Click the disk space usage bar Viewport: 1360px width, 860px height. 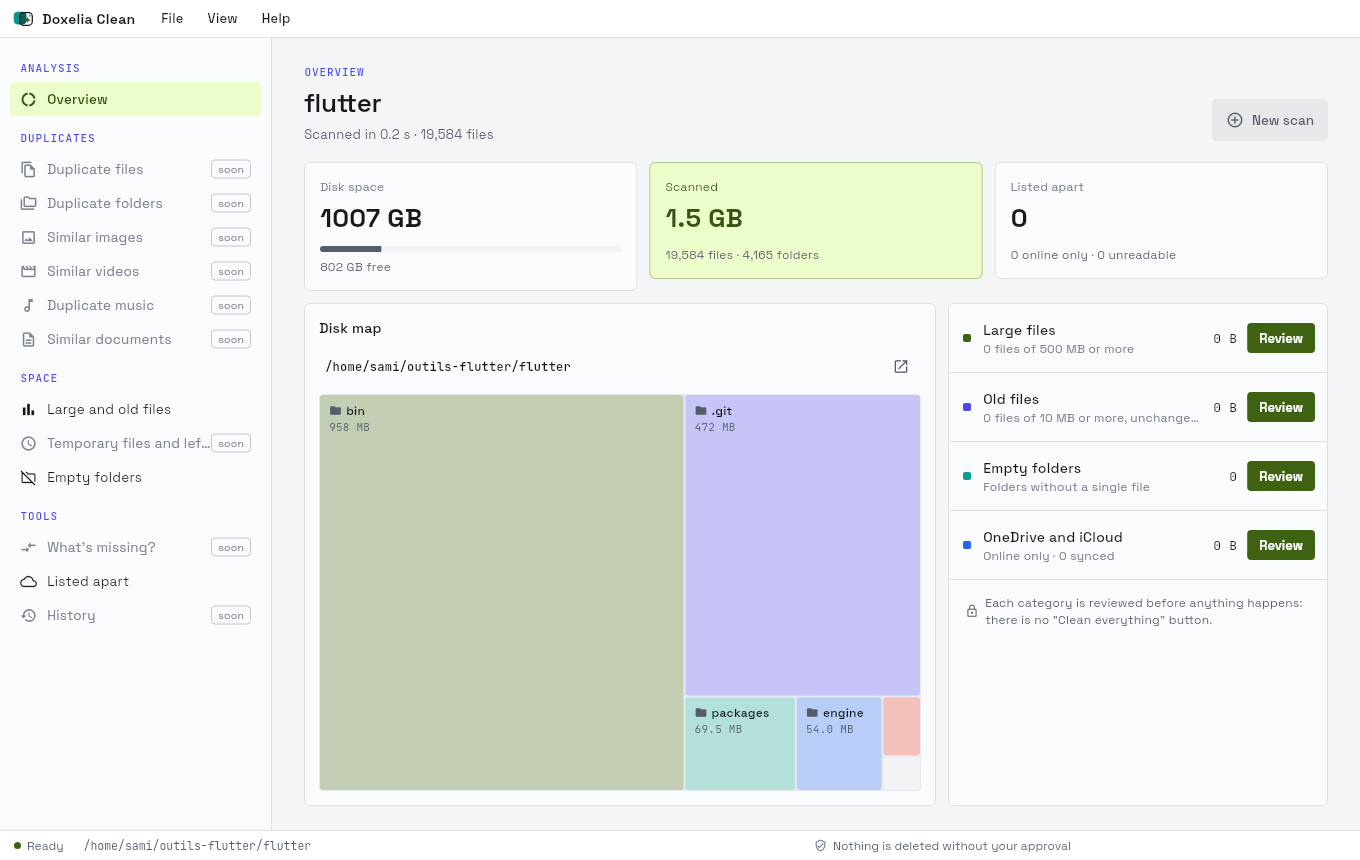[470, 249]
